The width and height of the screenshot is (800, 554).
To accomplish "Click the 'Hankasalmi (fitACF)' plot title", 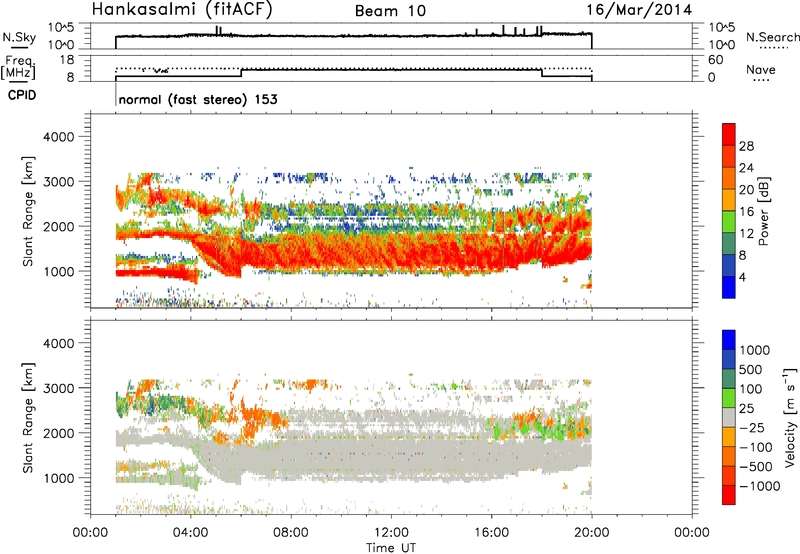I will (x=182, y=9).
